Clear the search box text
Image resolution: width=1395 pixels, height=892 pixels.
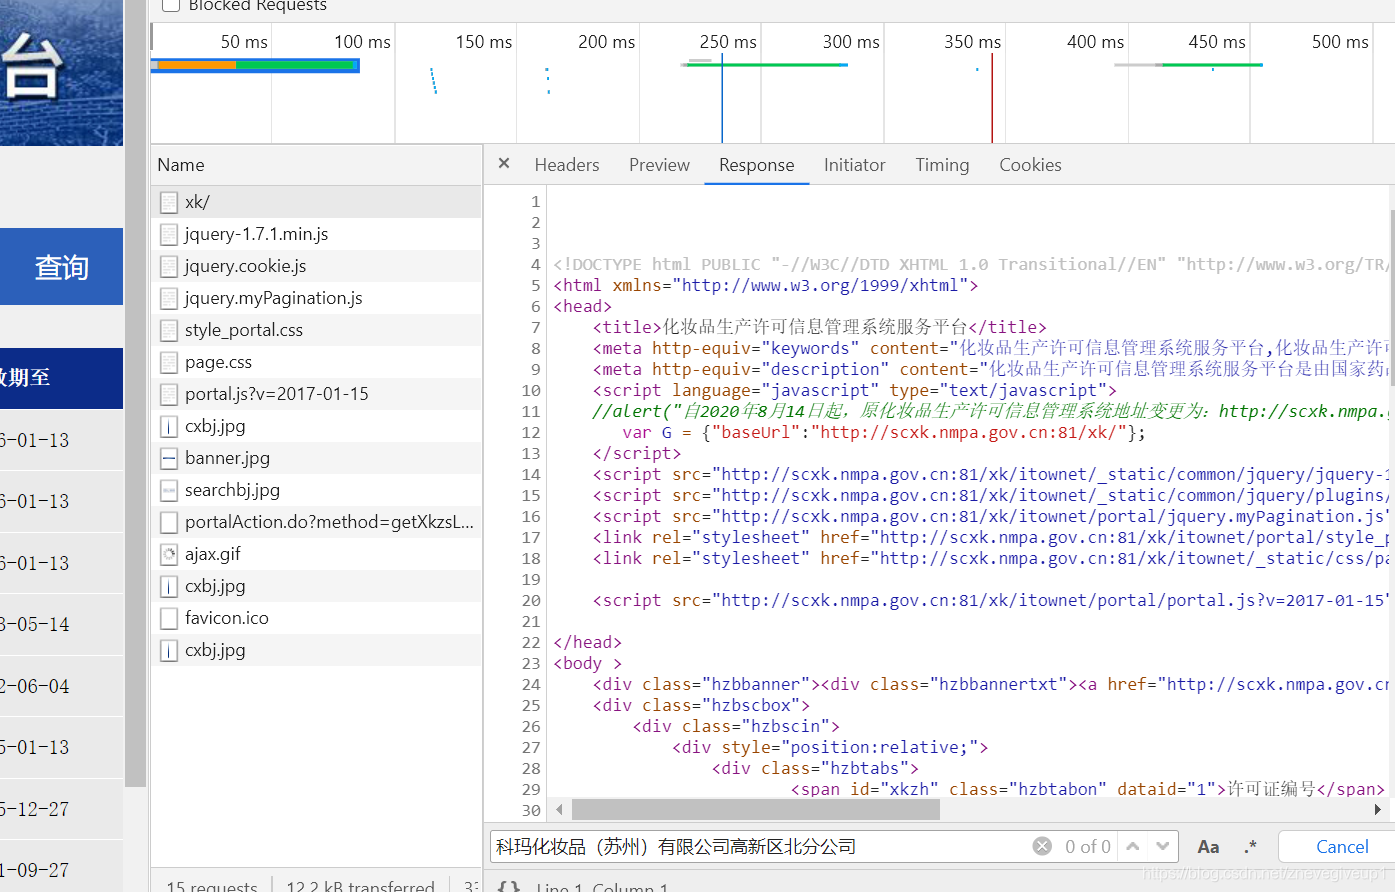click(1042, 846)
